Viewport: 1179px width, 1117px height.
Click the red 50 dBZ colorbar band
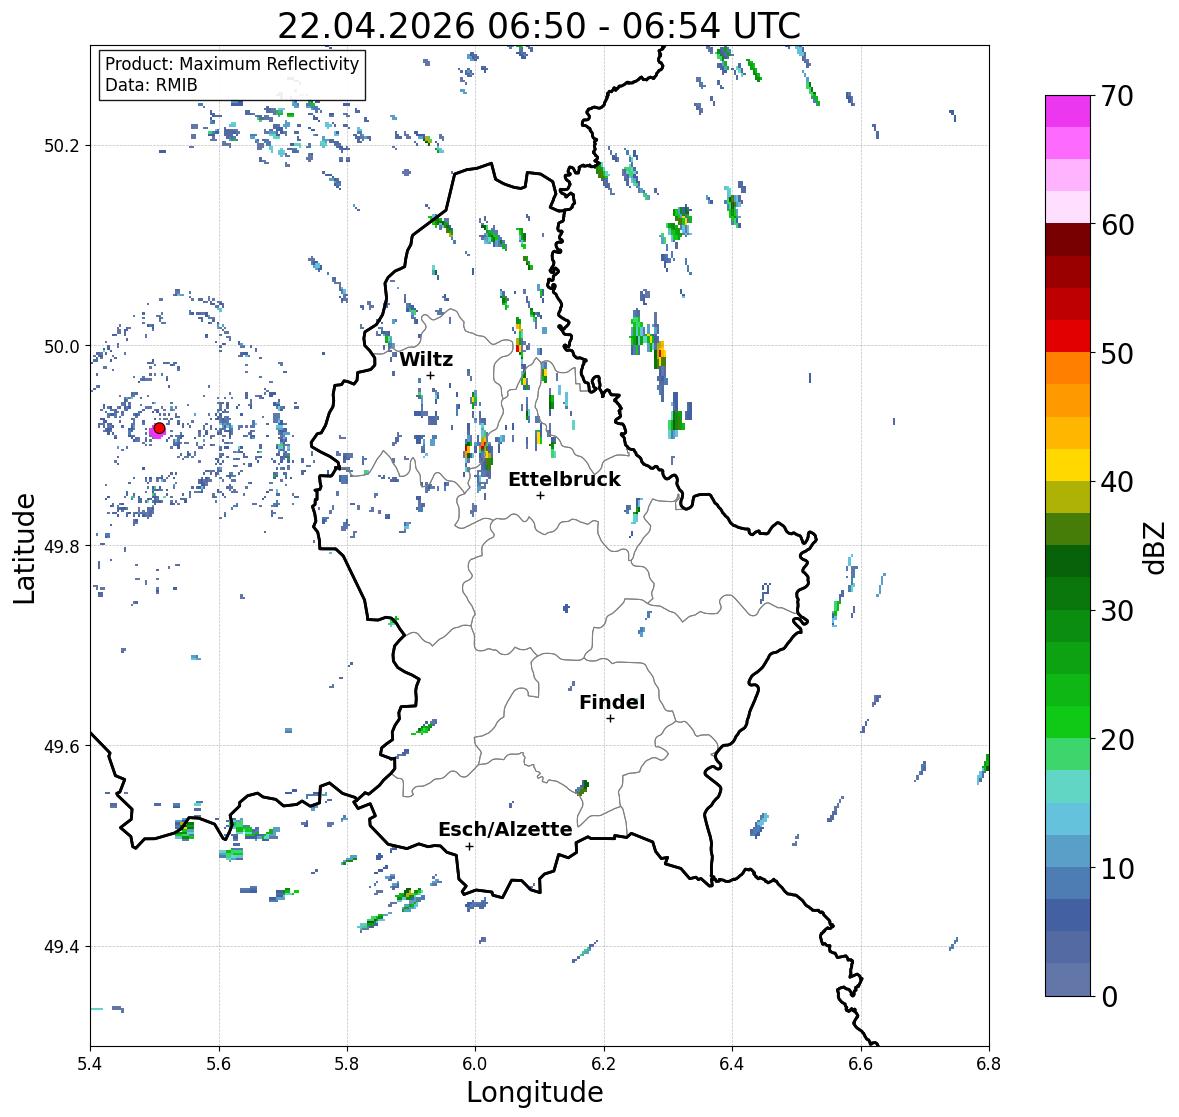(1068, 336)
